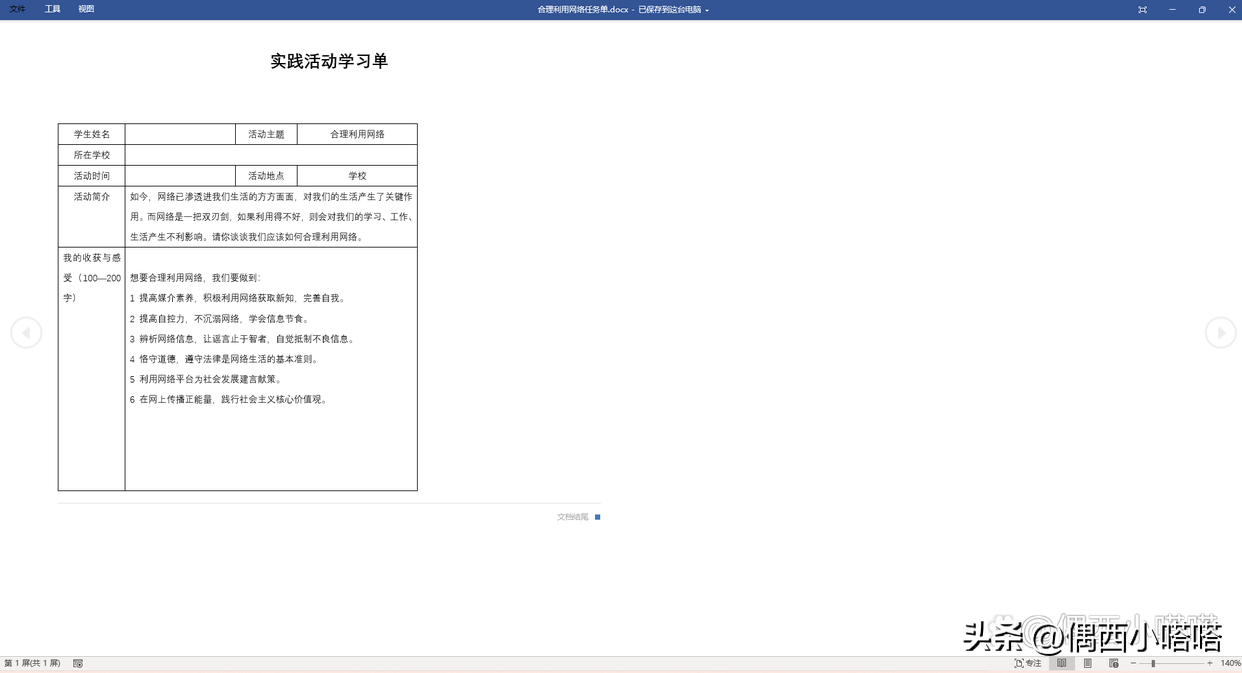The height and width of the screenshot is (673, 1242).
Task: Toggle the two-page reading layout view
Action: [1062, 663]
